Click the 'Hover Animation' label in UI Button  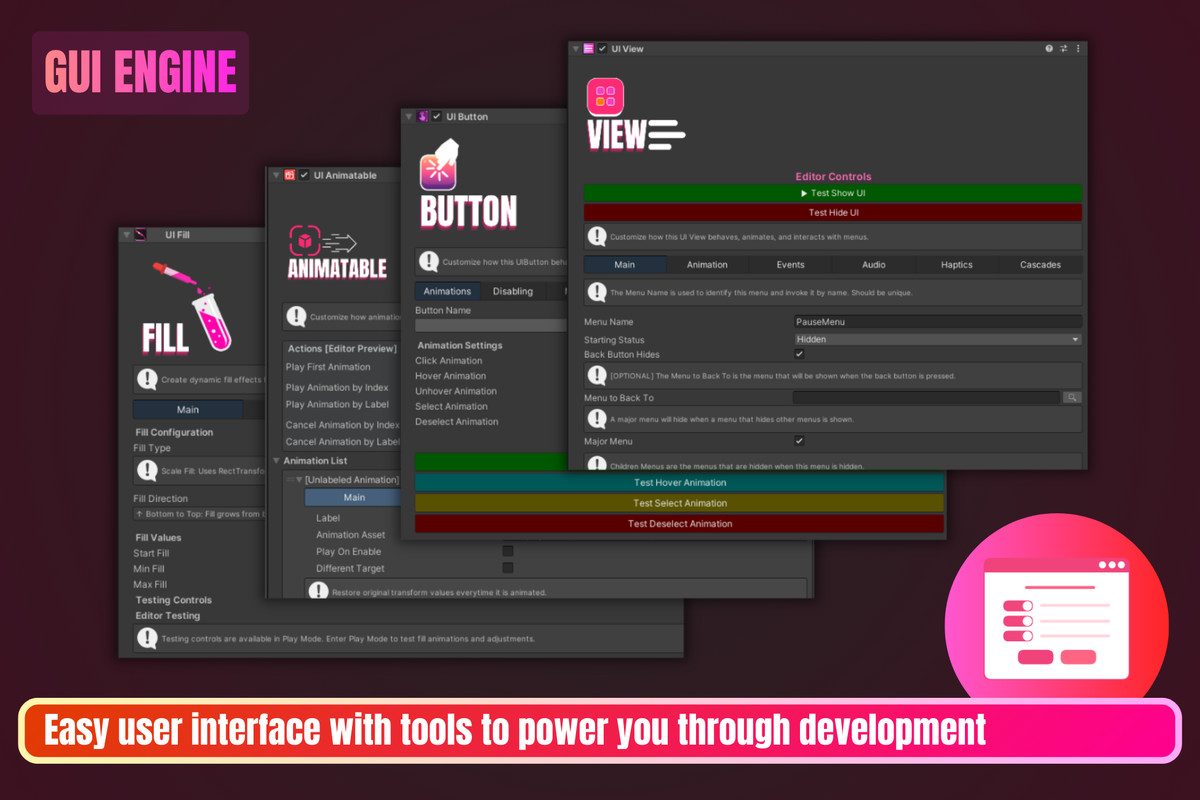[451, 376]
